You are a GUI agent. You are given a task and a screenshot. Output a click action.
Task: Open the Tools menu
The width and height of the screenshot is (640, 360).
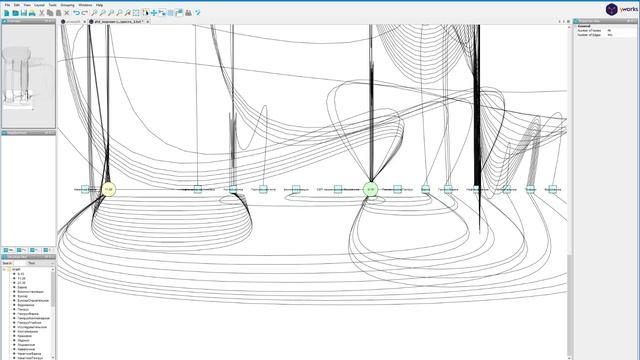tap(53, 5)
